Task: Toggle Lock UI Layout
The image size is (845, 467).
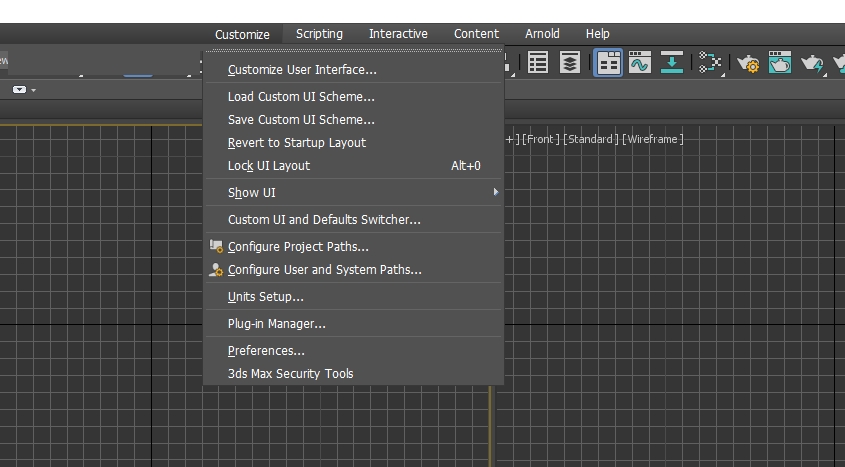Action: pos(269,166)
